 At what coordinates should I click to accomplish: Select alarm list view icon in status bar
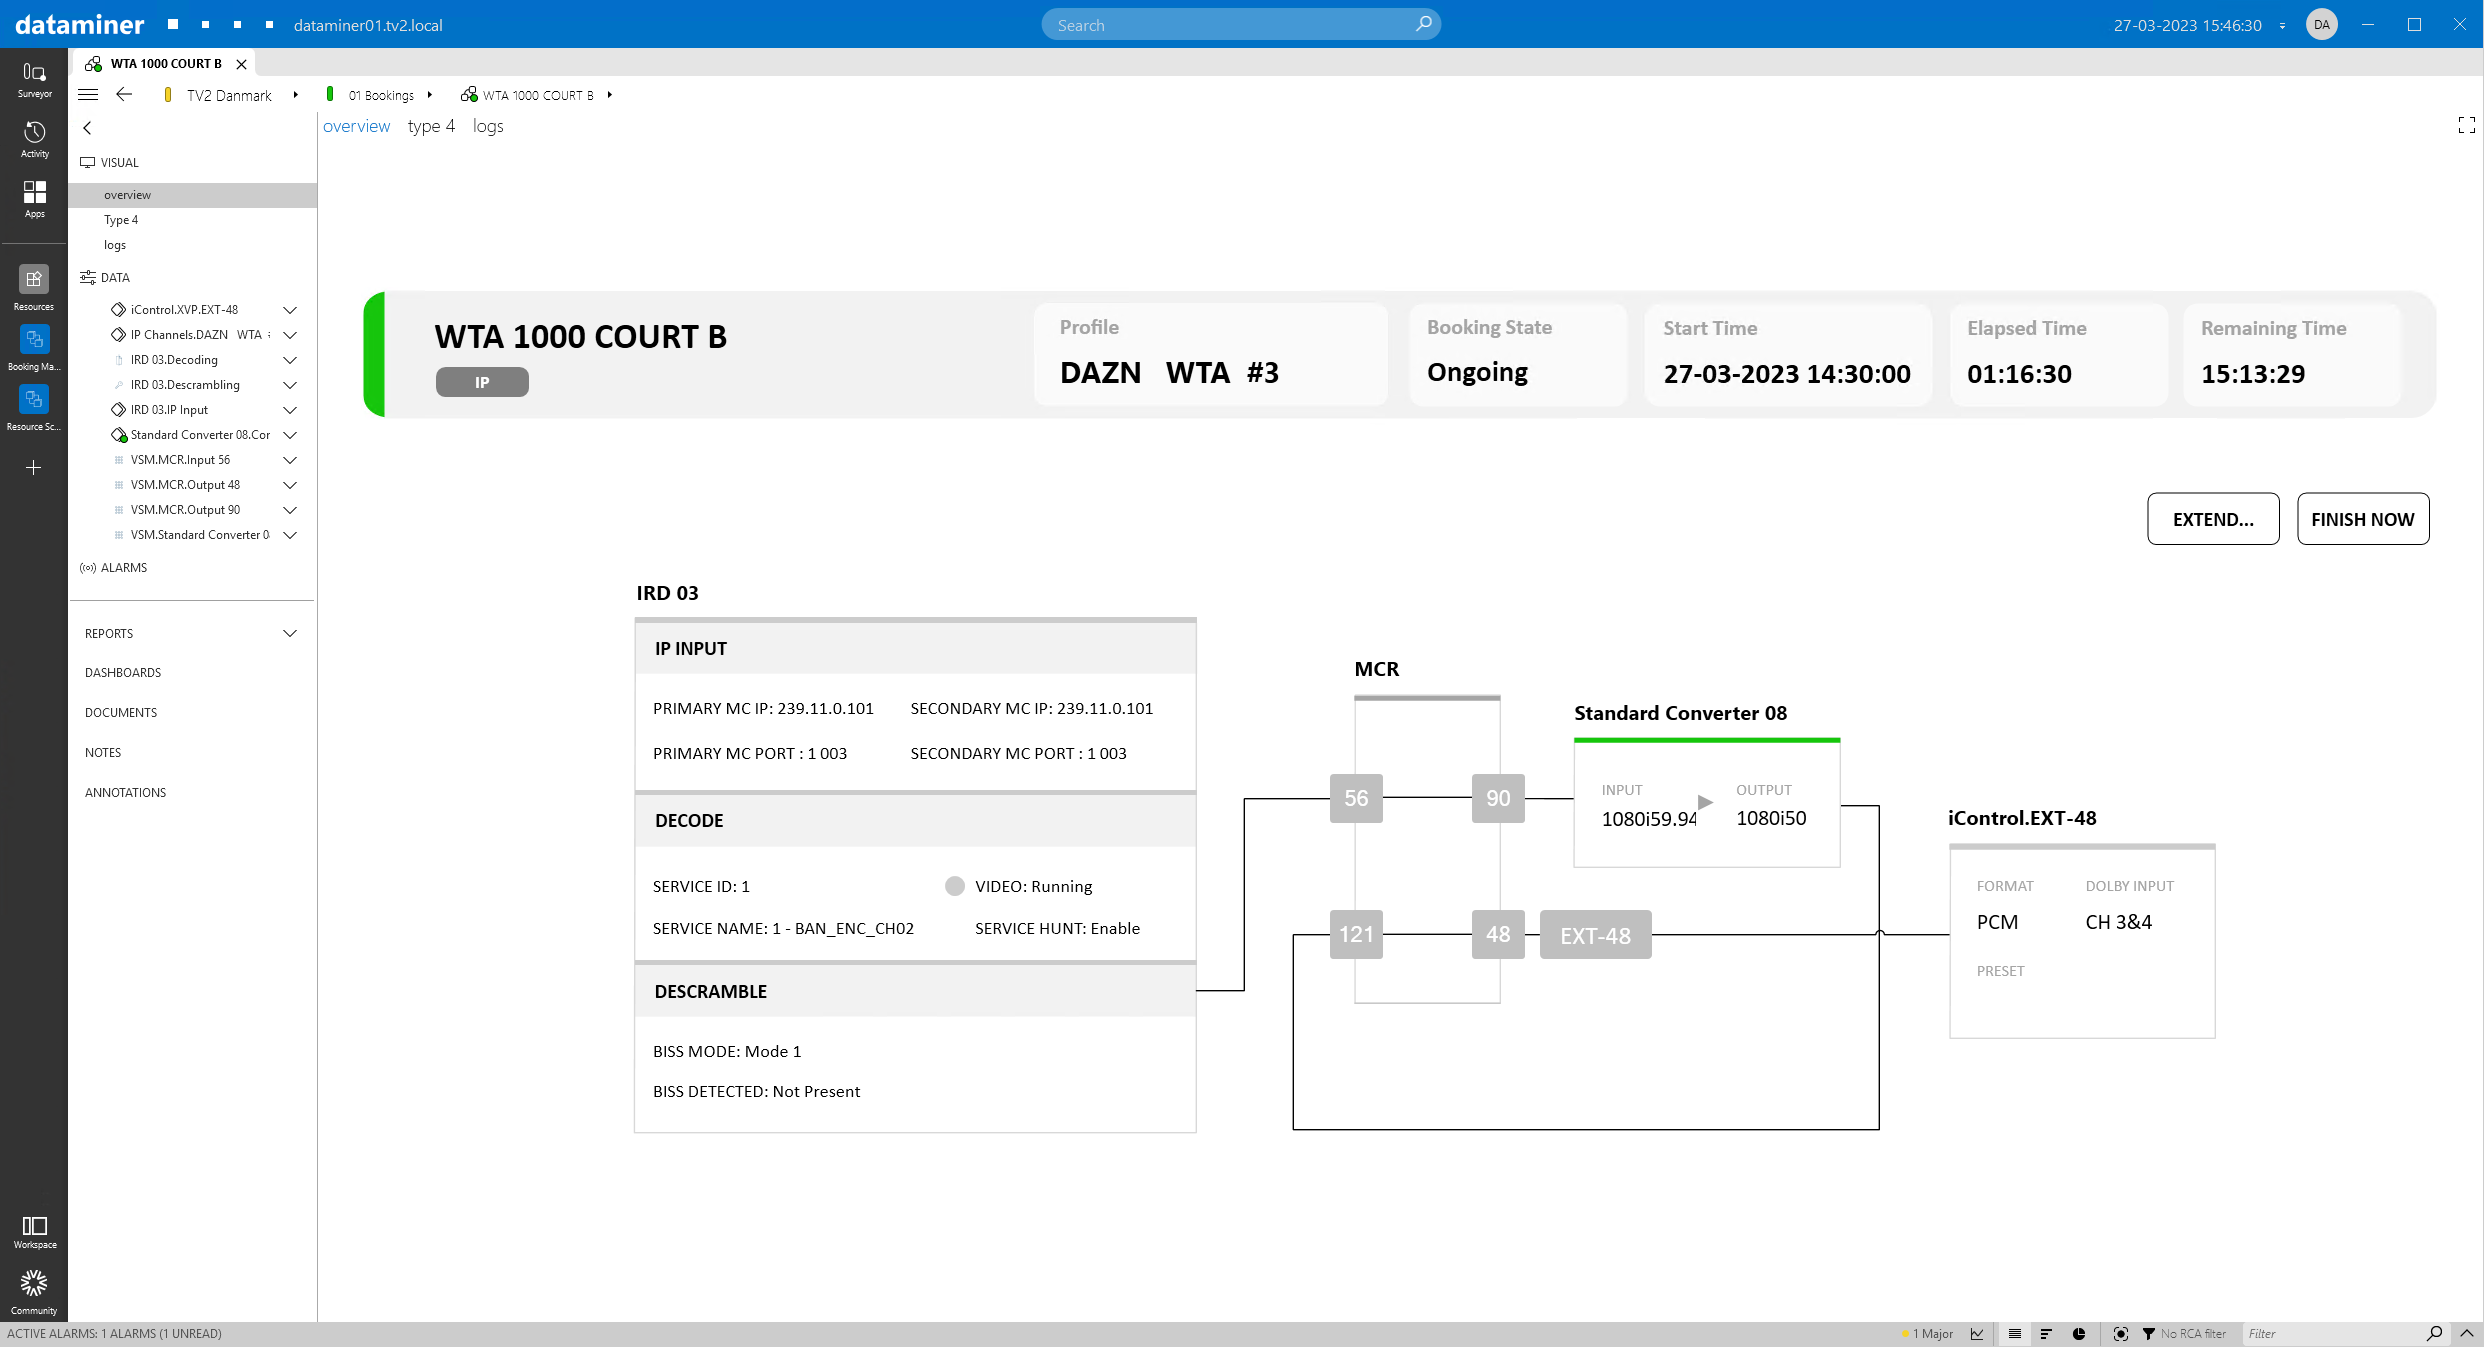pos(2014,1334)
